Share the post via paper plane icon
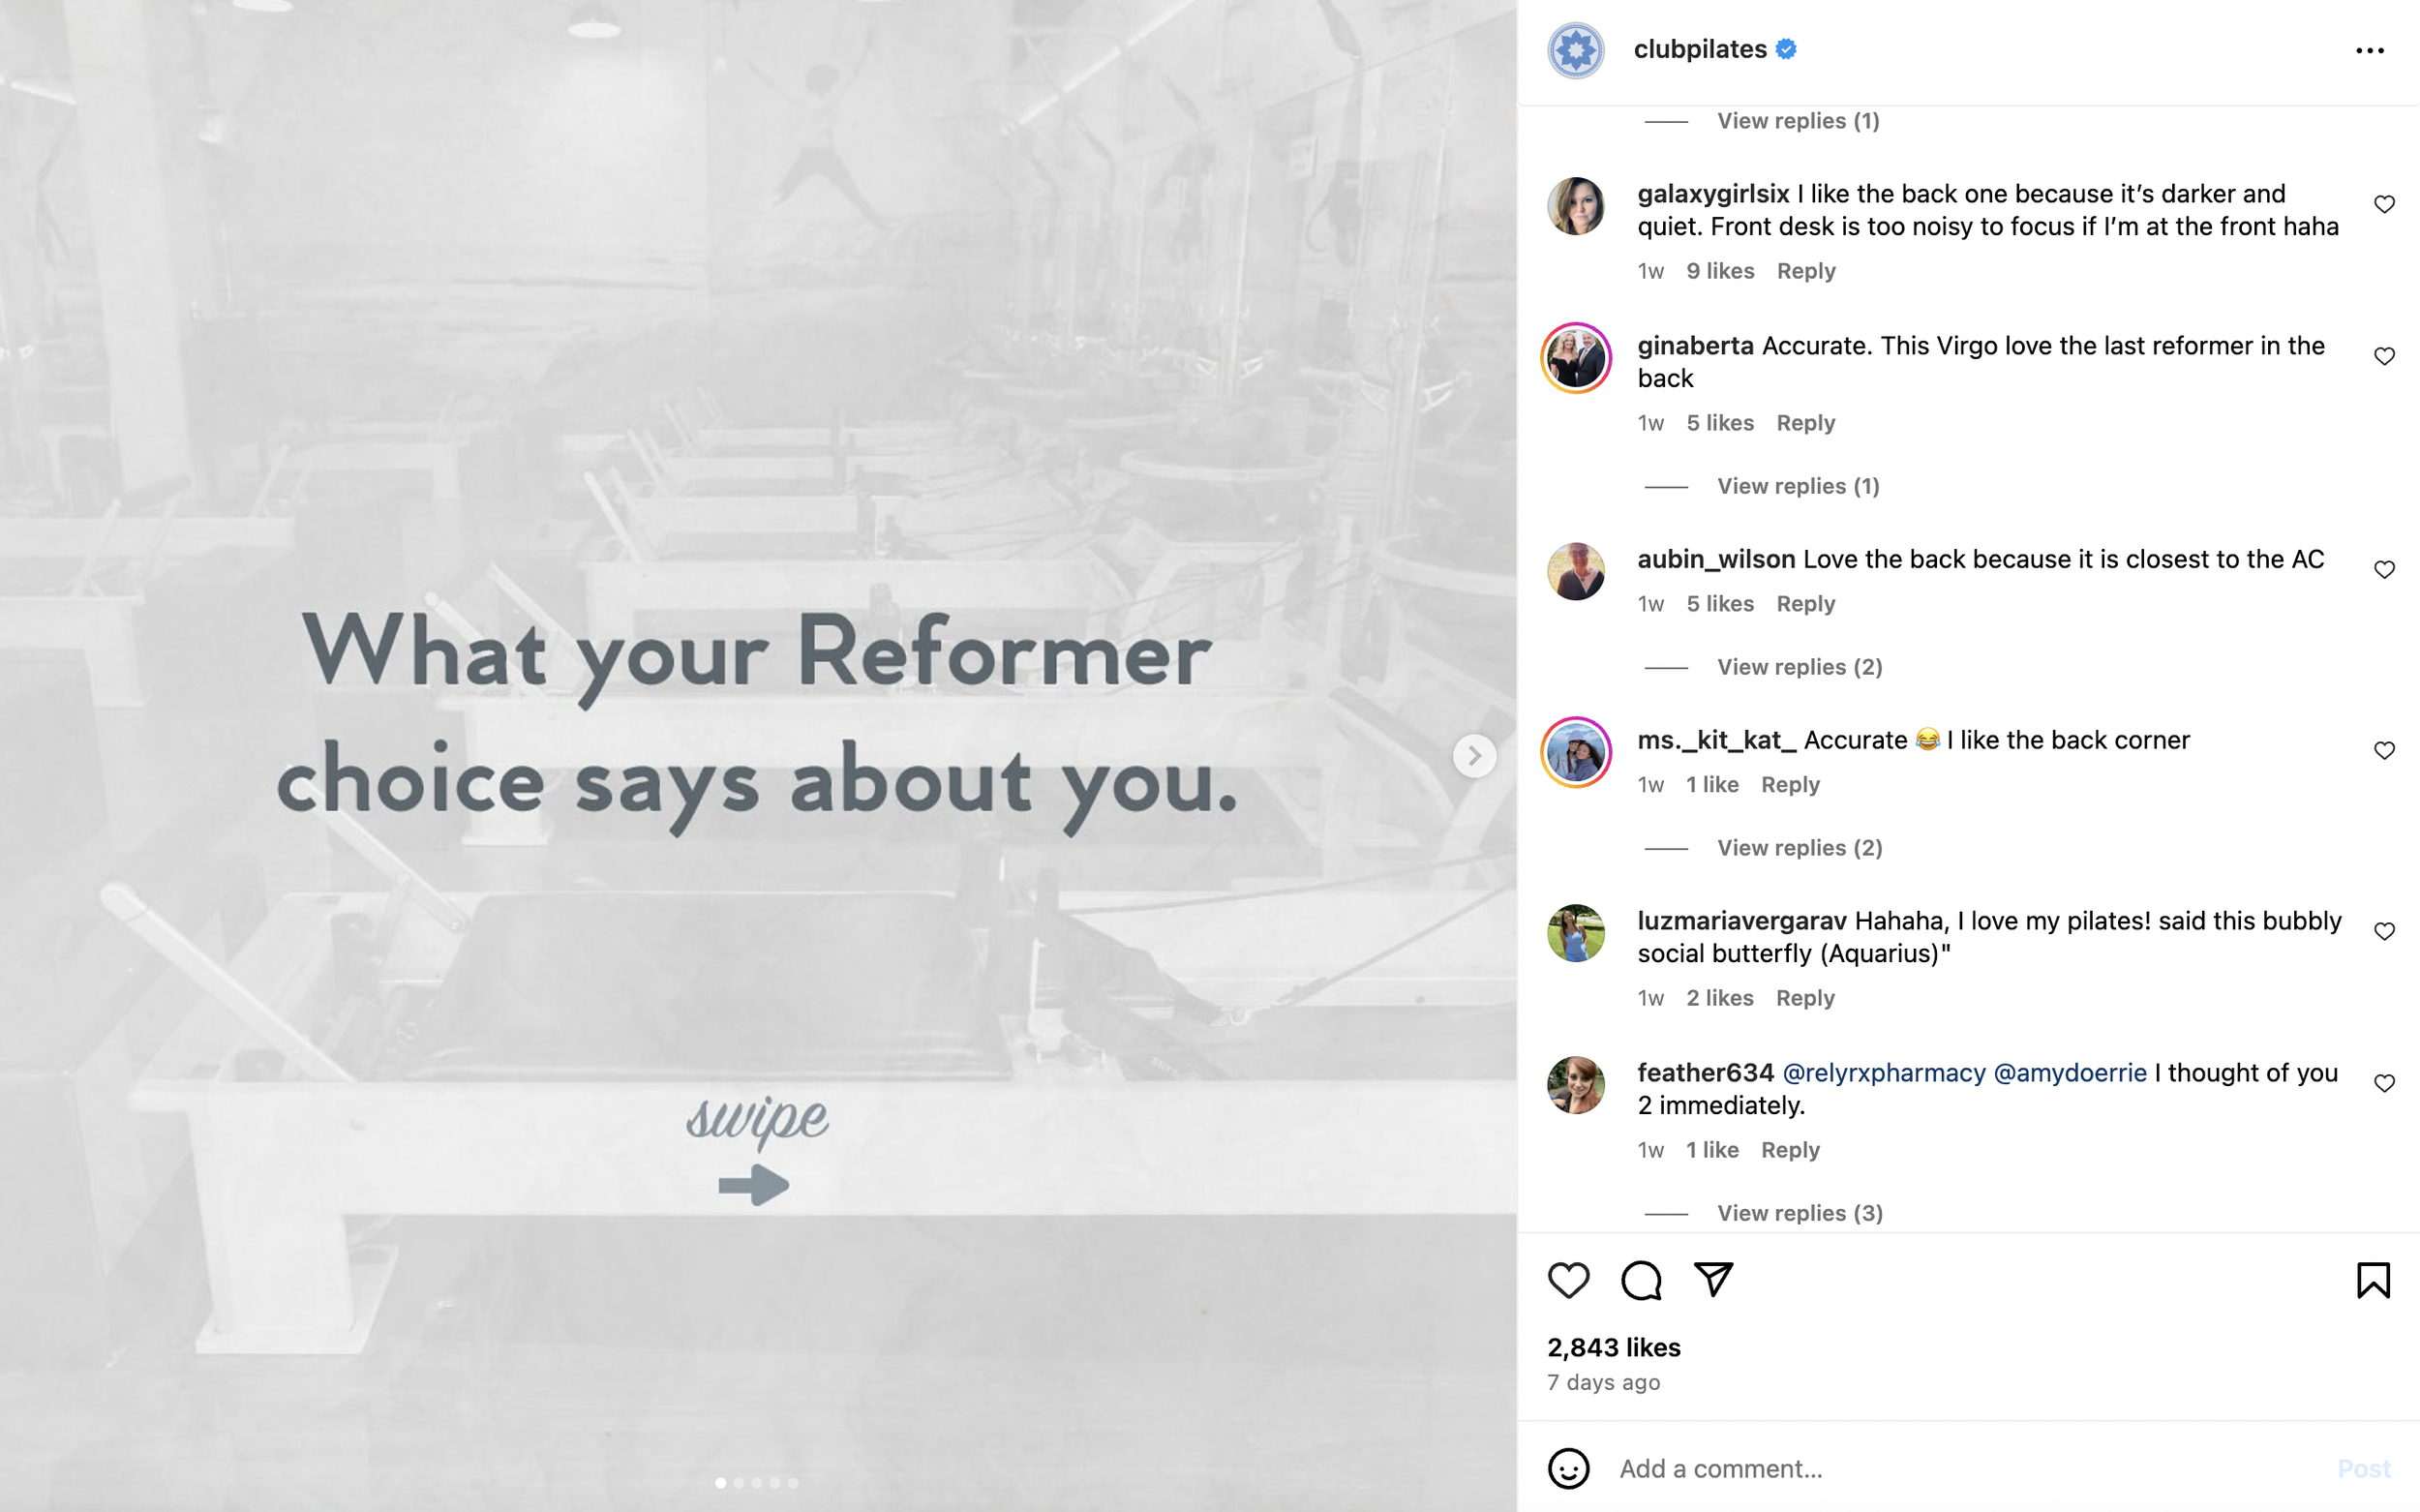Screen dimensions: 2420x1512 1713,1279
